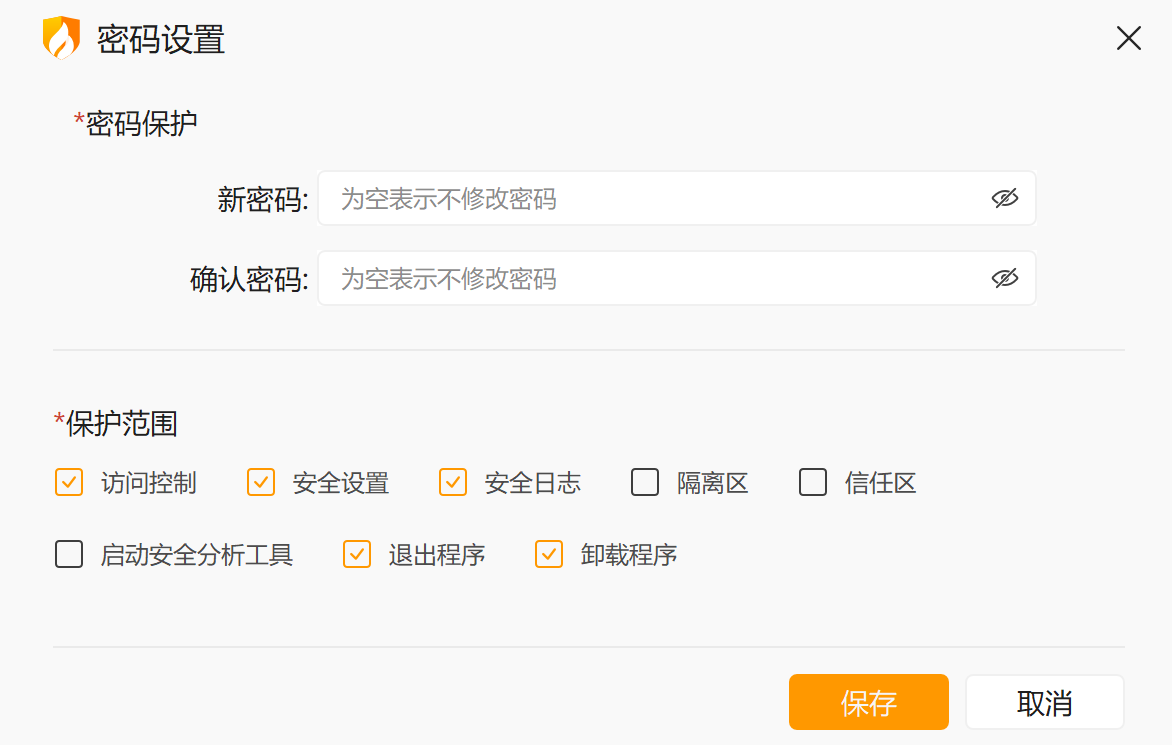Click into the 确认密码 input box

[x=650, y=278]
